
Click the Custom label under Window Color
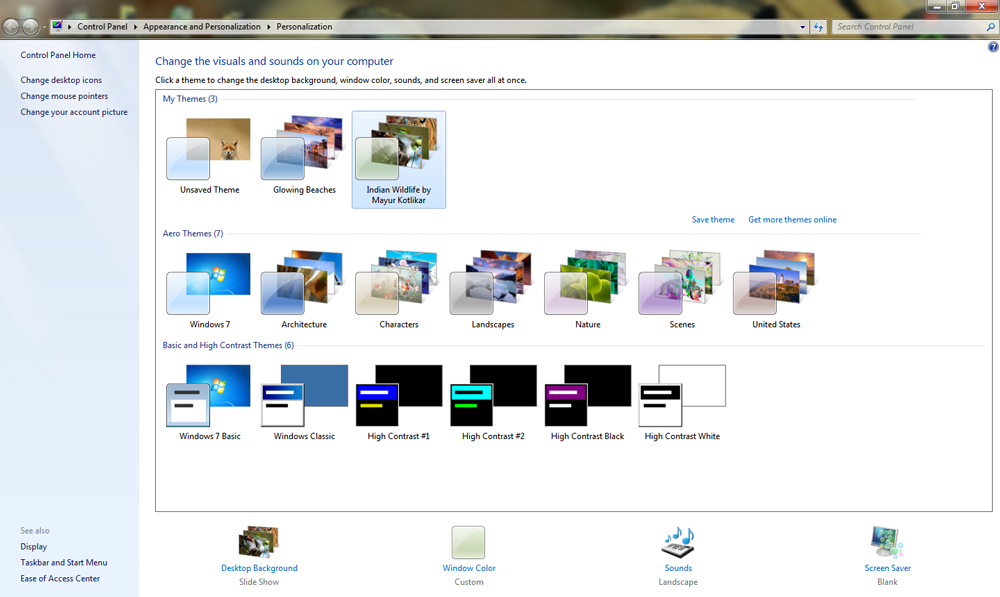click(469, 582)
